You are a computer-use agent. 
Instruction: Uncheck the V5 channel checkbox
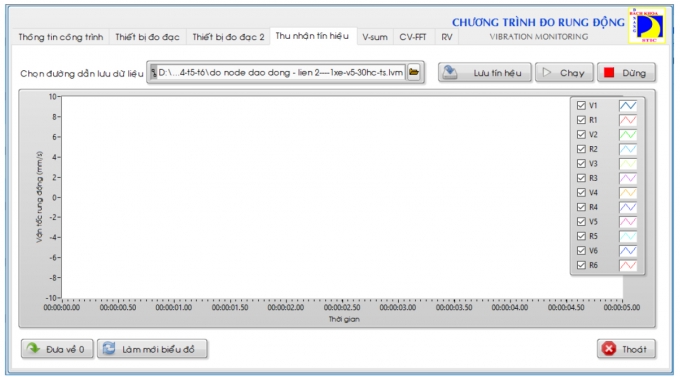(581, 222)
